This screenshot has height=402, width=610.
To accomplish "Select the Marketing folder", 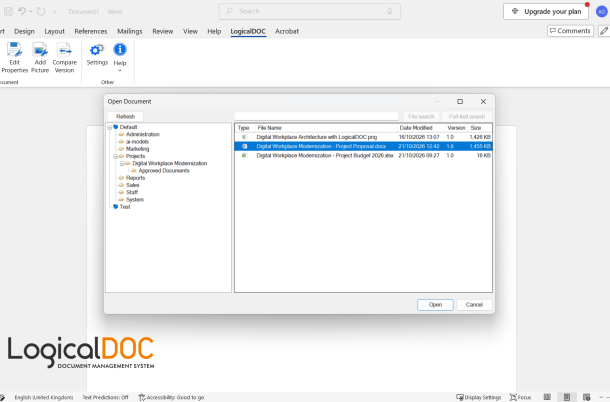I will tap(137, 149).
